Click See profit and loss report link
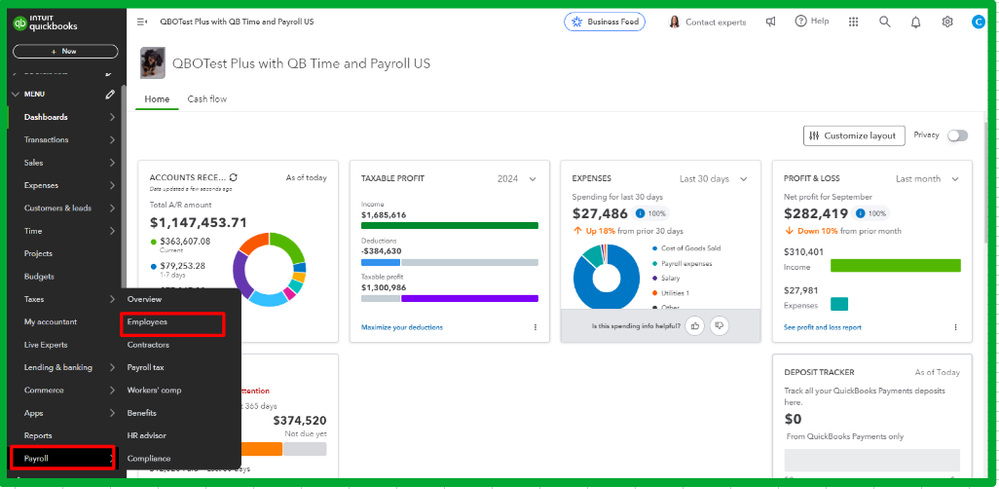The image size is (999, 489). coord(823,327)
